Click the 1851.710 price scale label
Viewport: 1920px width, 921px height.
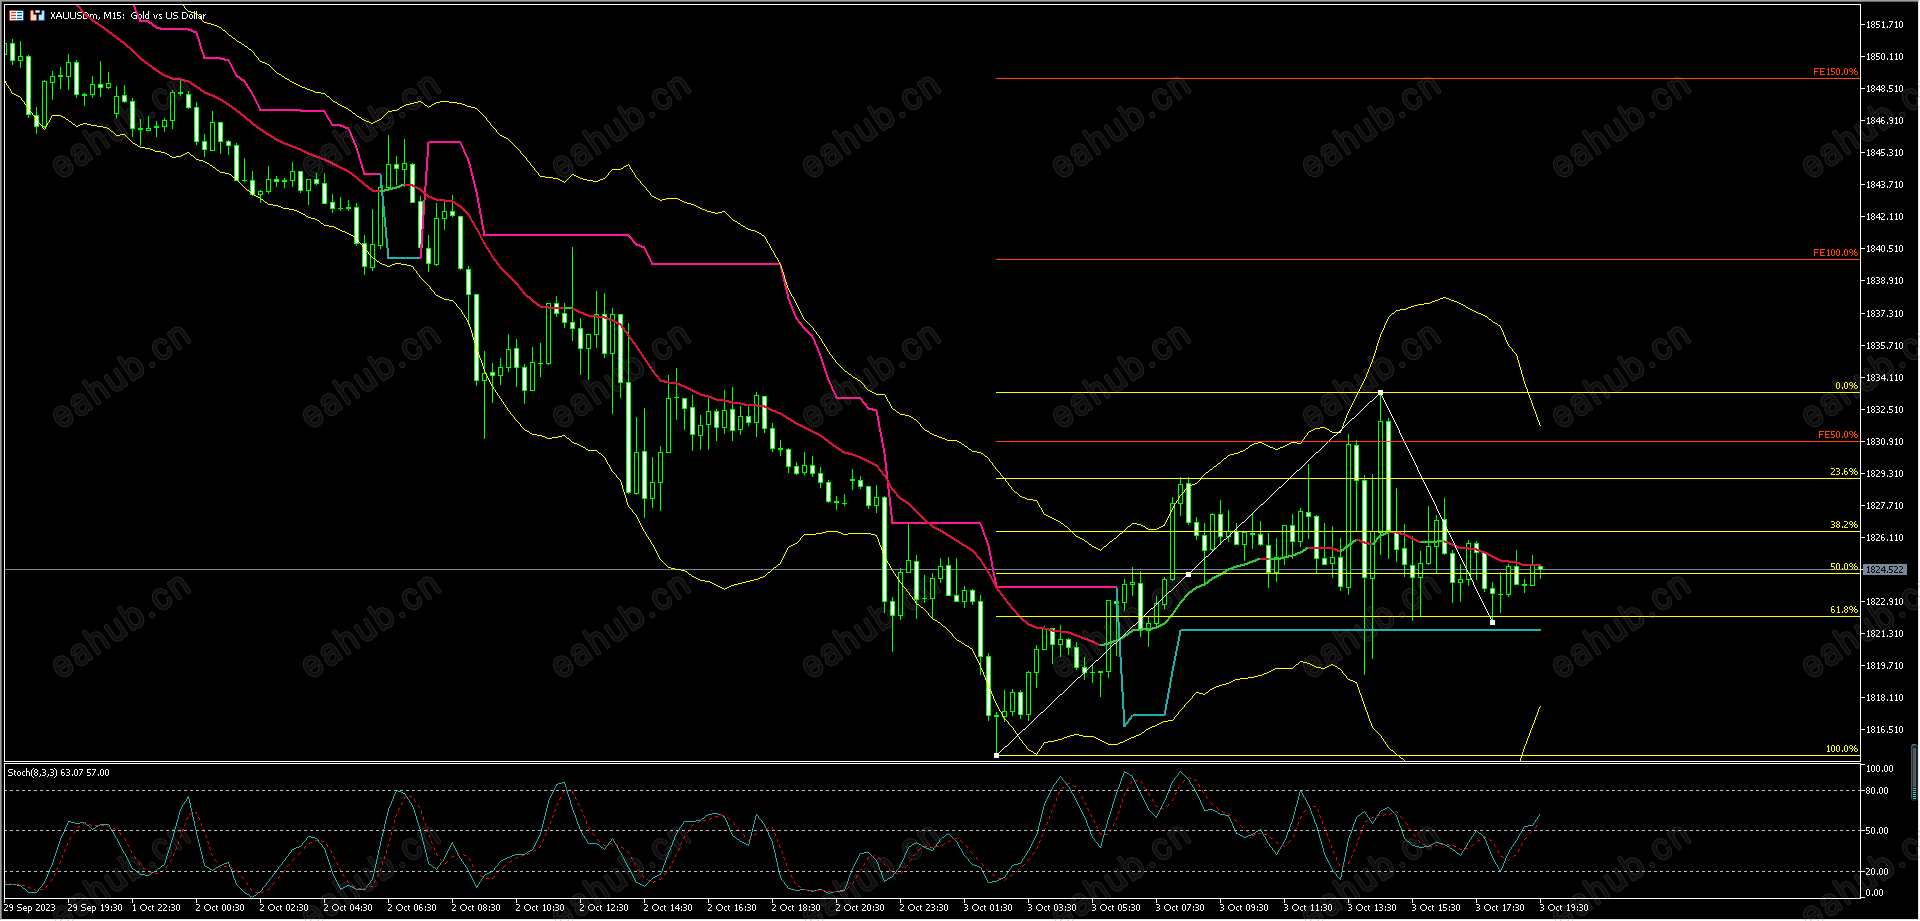[x=1884, y=25]
